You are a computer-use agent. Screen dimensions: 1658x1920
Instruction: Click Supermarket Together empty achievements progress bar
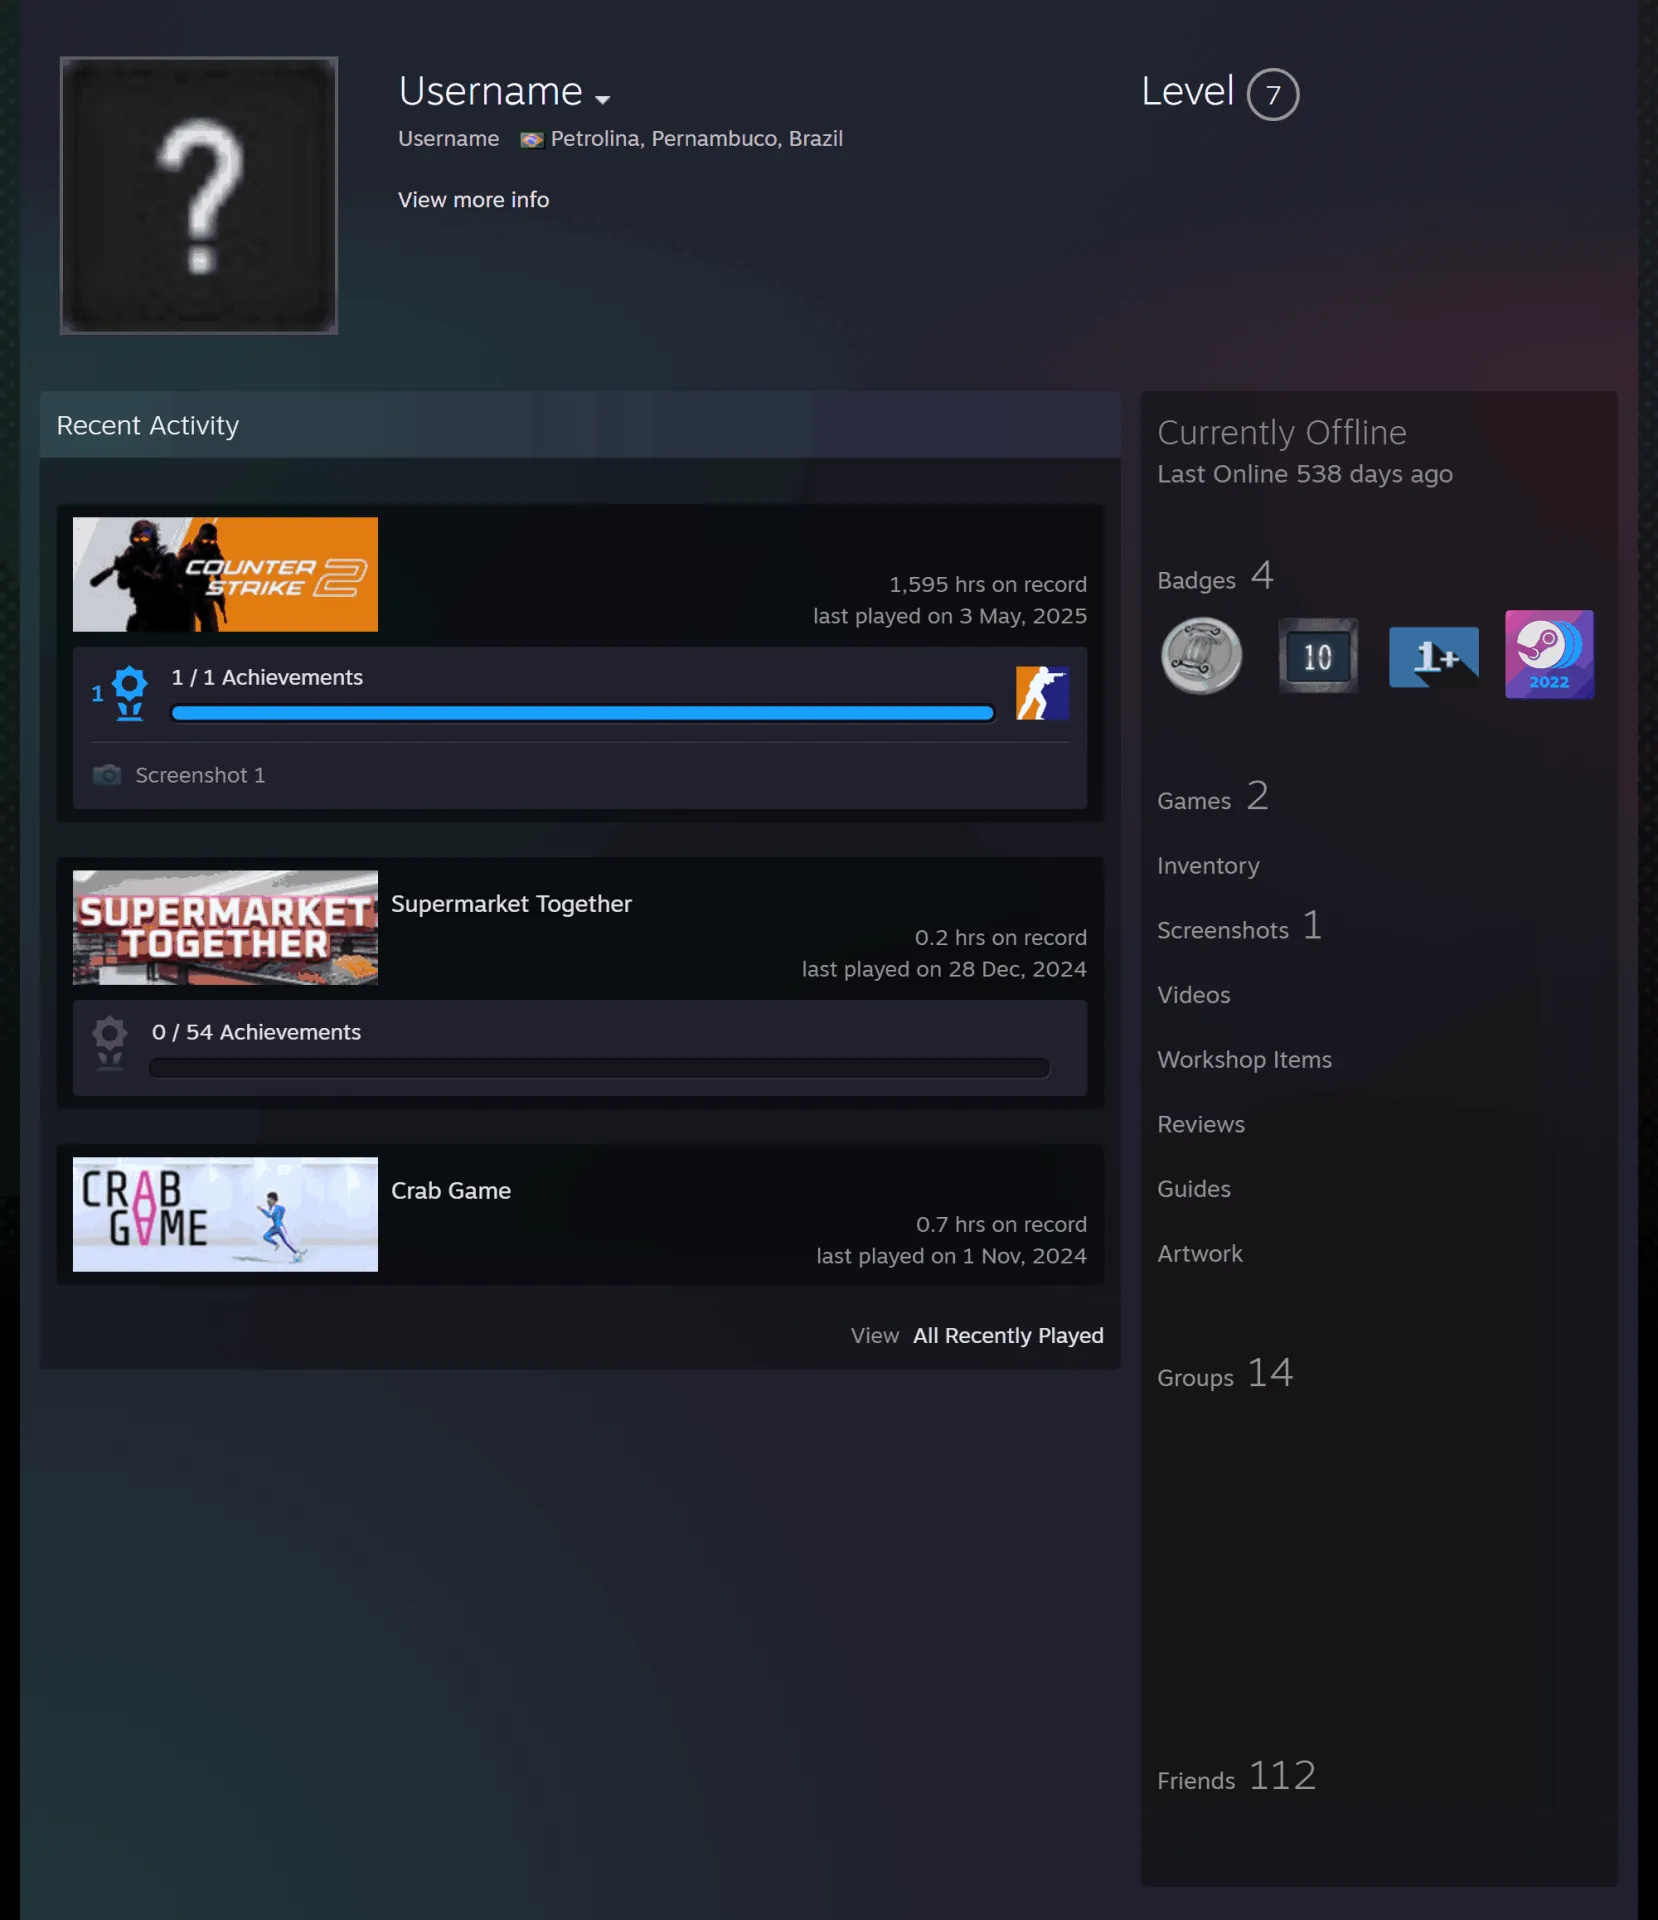tap(600, 1068)
